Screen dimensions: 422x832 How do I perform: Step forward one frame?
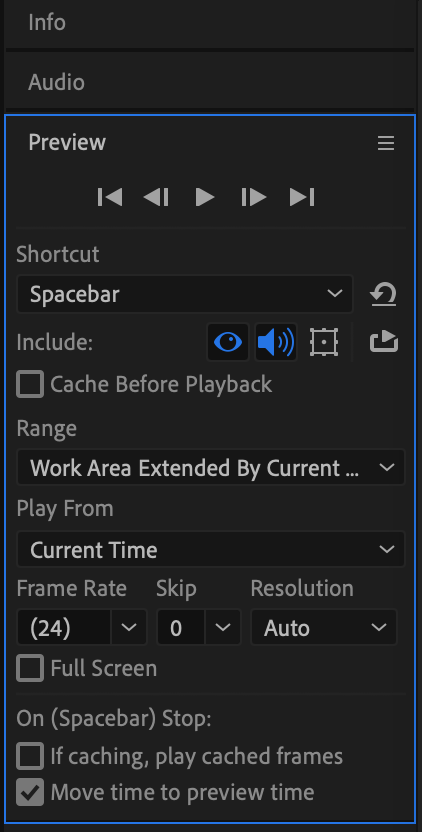(254, 197)
